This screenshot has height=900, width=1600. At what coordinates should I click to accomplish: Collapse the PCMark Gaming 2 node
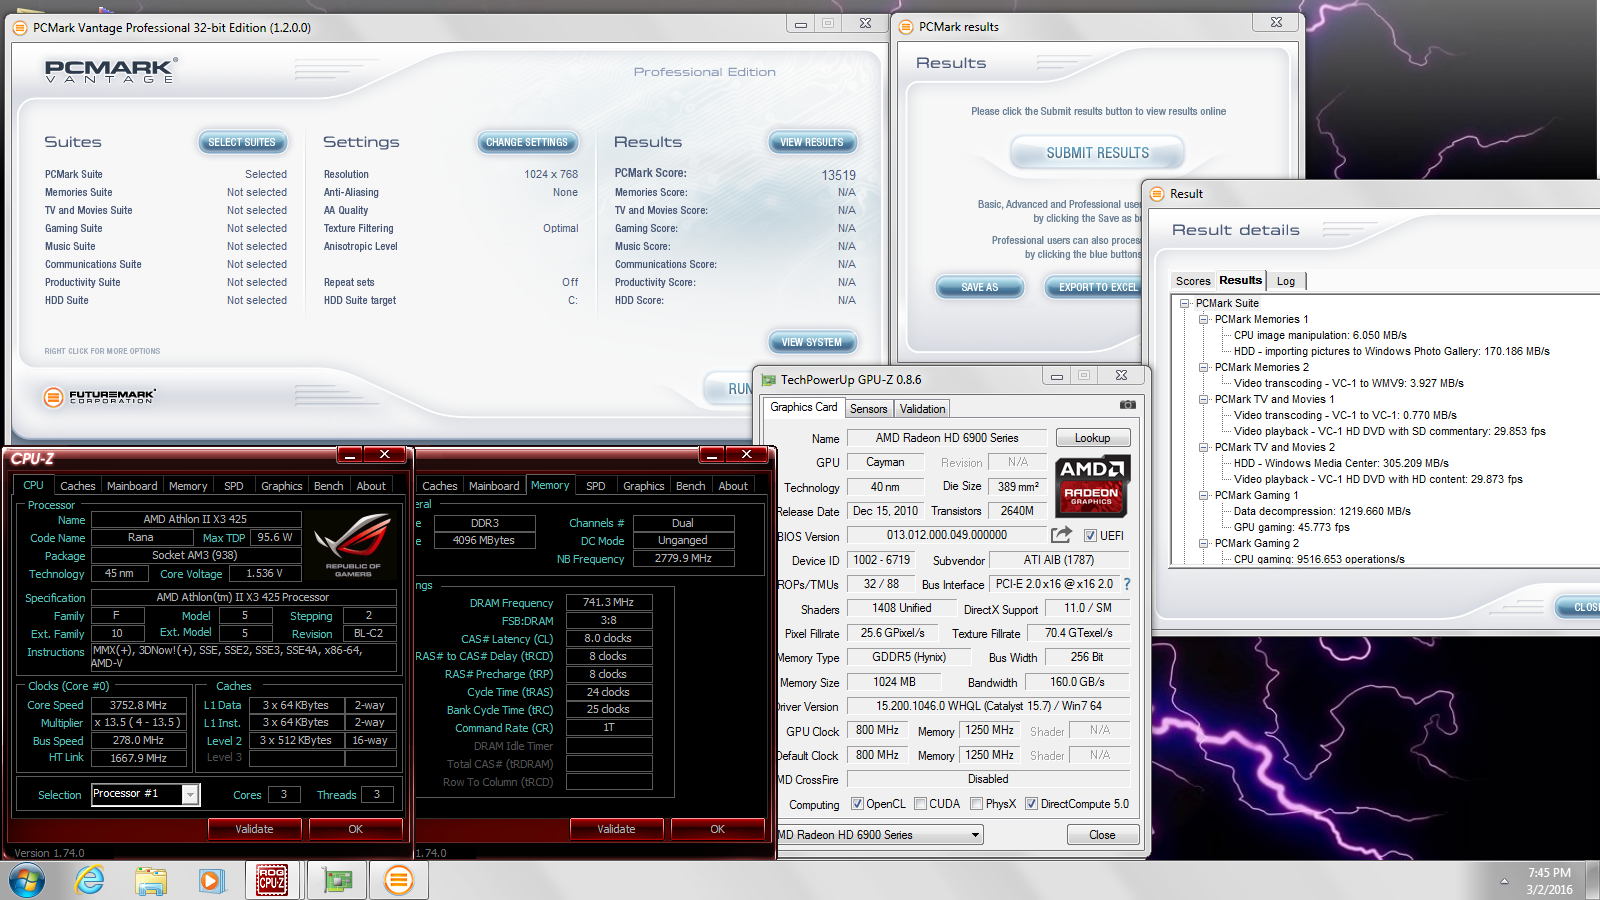tap(1204, 543)
